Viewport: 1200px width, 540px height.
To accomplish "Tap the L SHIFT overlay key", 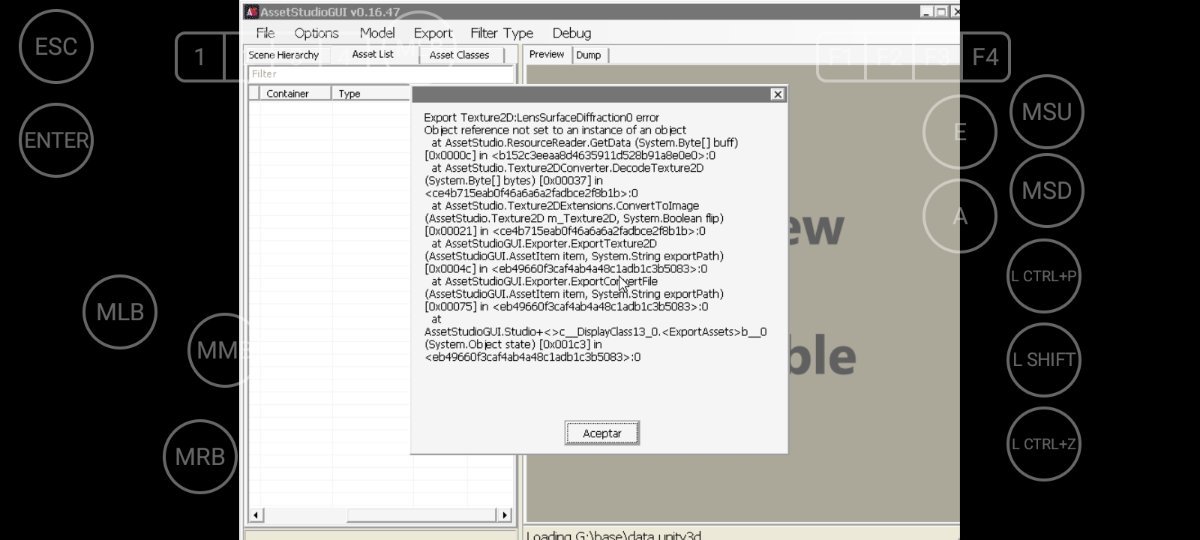I will [1043, 361].
